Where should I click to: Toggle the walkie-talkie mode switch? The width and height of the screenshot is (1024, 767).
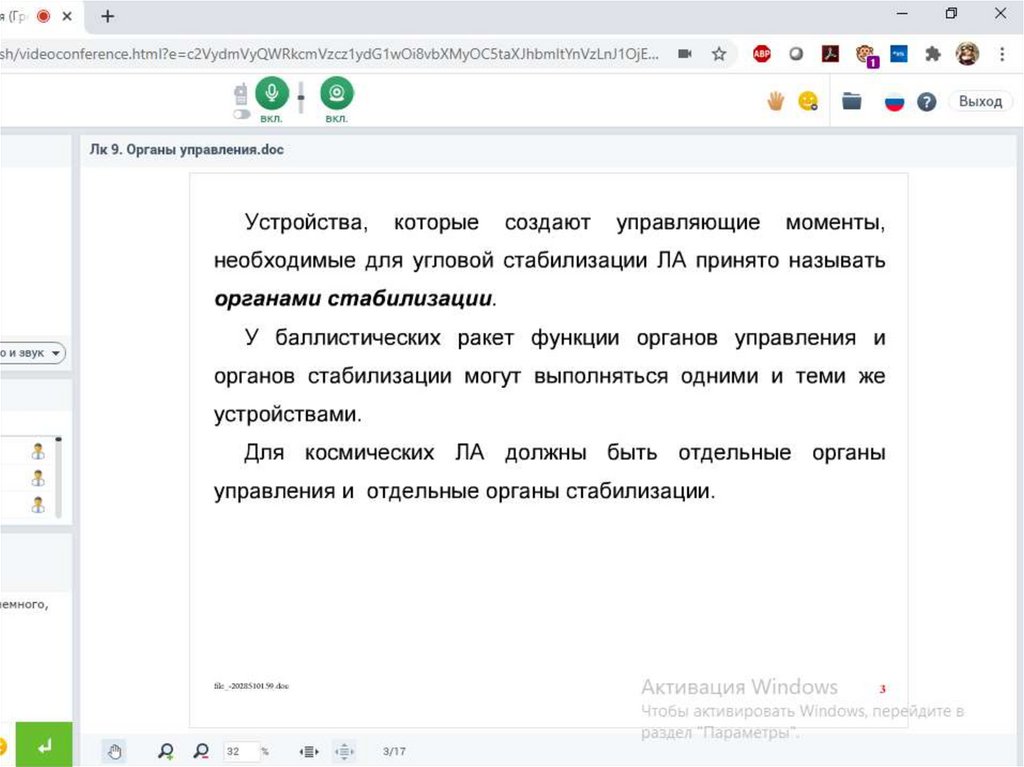coord(241,114)
